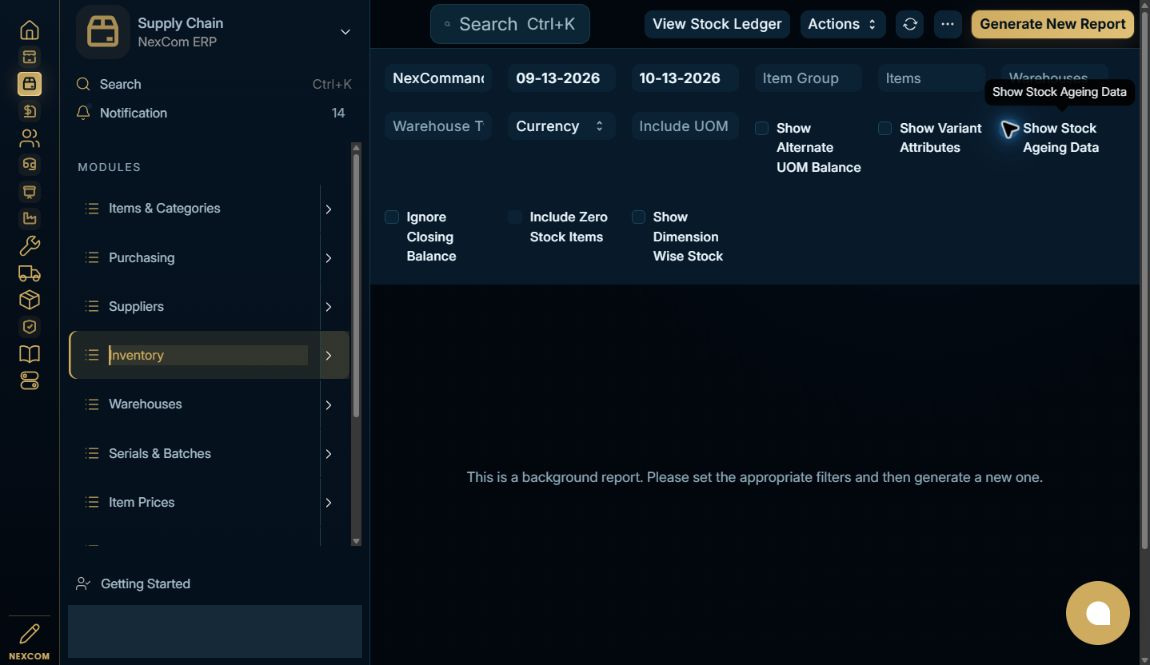Expand the Serials & Batches chevron

329,454
